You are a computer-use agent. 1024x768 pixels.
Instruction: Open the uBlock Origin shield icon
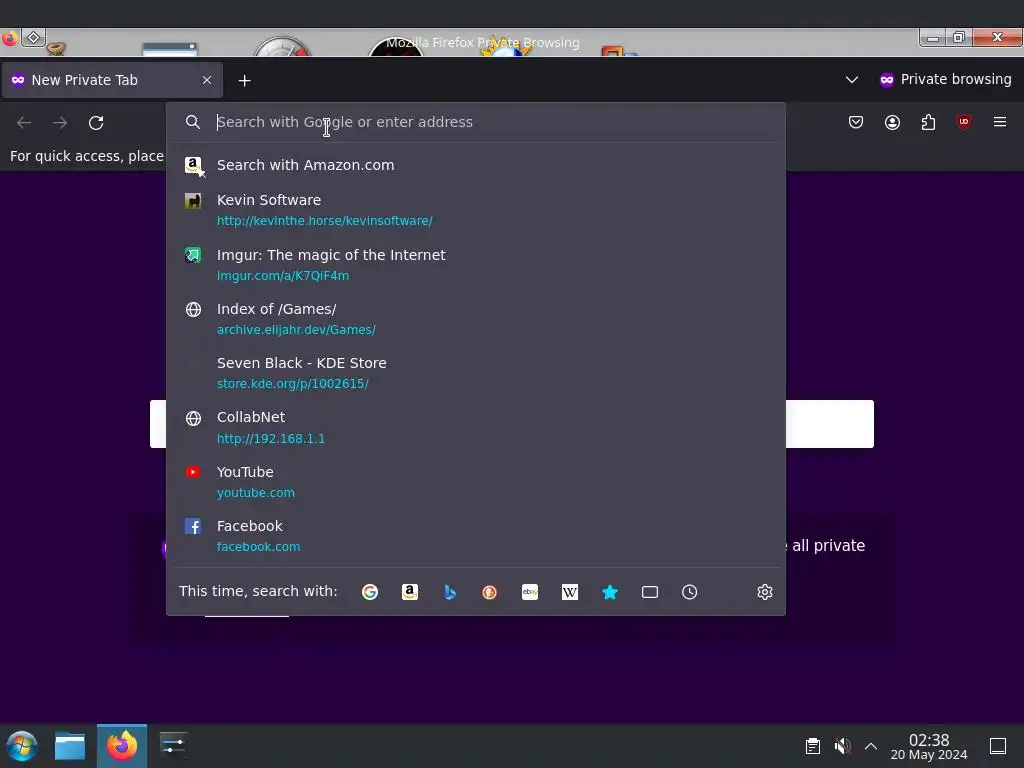(x=964, y=122)
